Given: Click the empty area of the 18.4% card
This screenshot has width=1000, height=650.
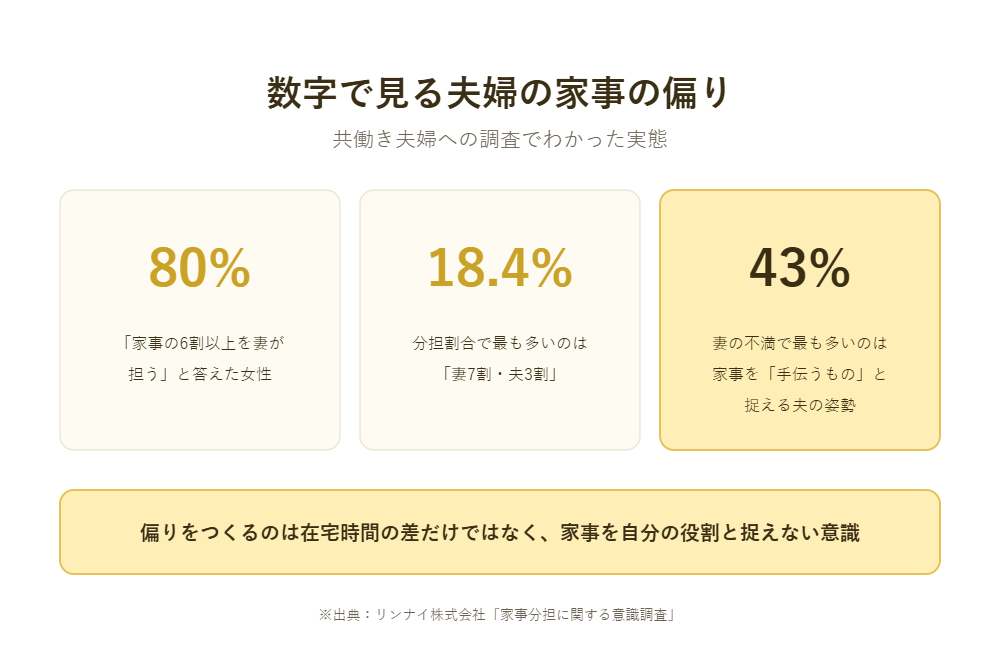Looking at the screenshot, I should [499, 421].
